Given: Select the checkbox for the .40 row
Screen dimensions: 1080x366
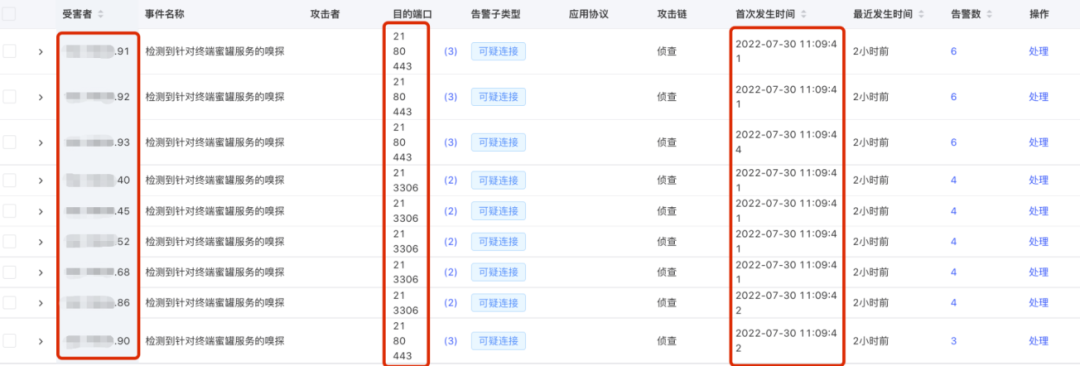Looking at the screenshot, I should (9, 180).
